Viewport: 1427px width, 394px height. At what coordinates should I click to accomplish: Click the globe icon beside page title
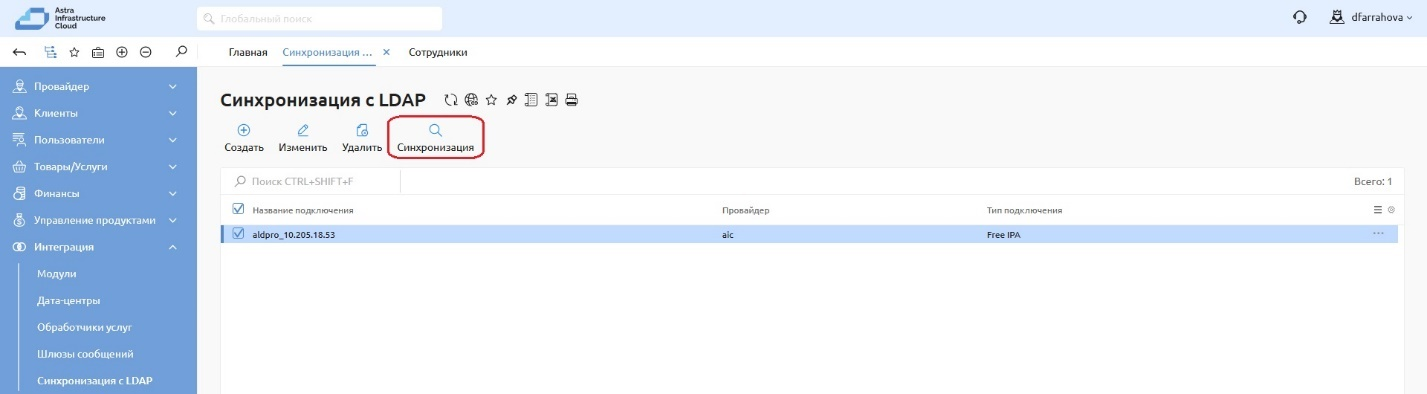tap(471, 100)
